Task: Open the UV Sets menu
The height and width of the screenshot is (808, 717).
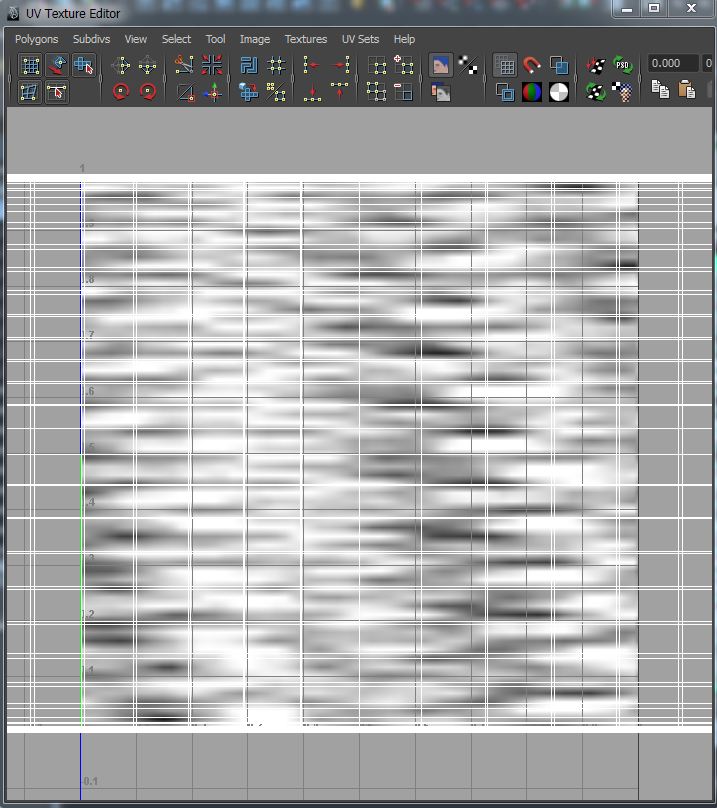Action: click(360, 39)
